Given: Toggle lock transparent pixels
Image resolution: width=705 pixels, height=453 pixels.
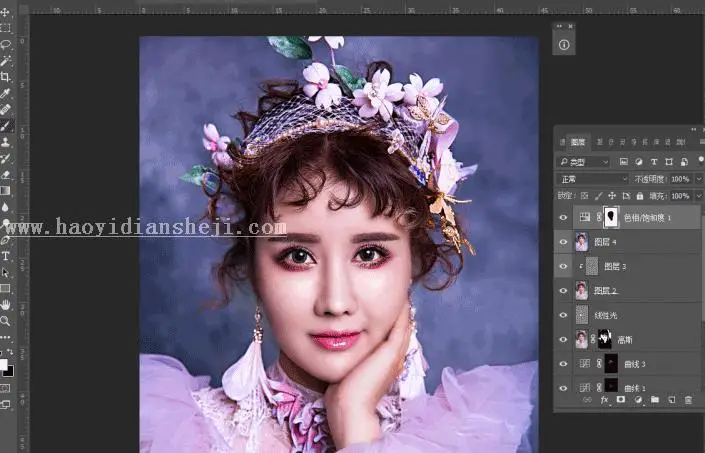Looking at the screenshot, I should click(584, 196).
